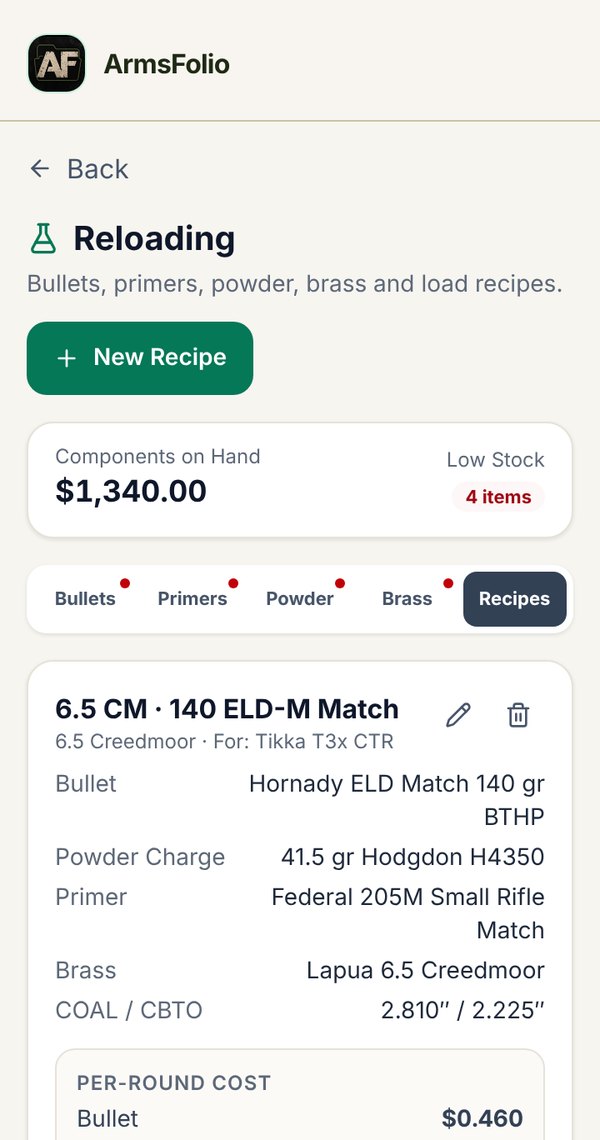Click the red dot on Bullets tab
This screenshot has width=600, height=1140.
tap(125, 583)
